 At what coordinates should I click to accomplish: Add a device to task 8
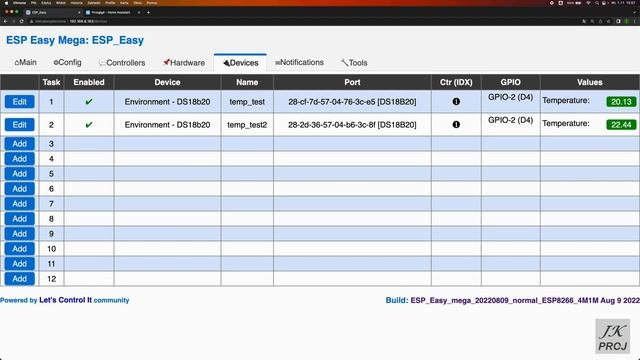pos(20,219)
